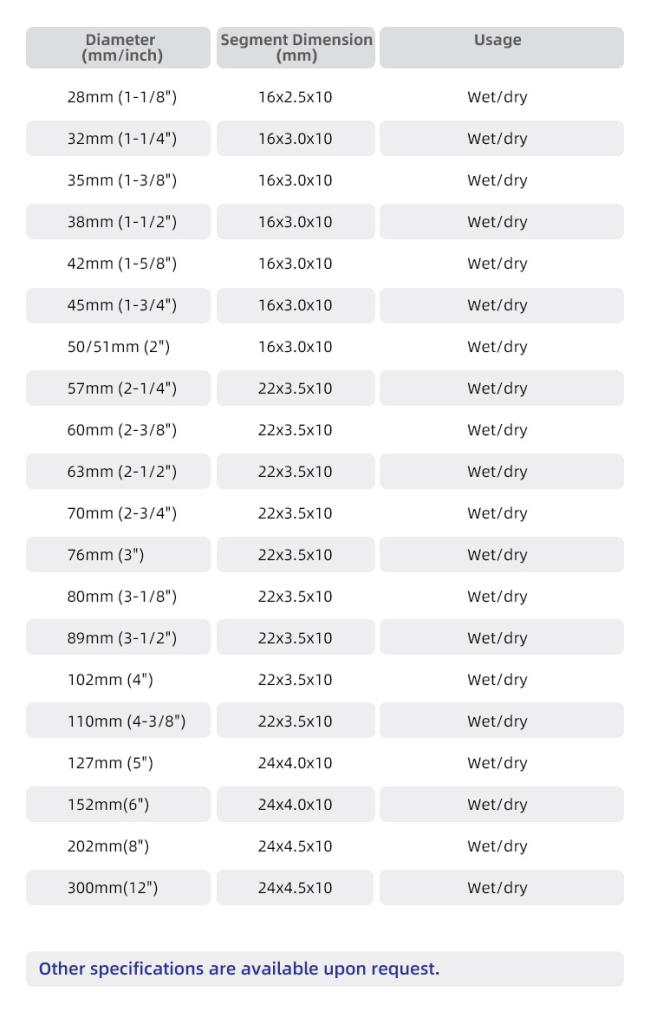Click the Segment Dimension (mm) column header
650x1031 pixels.
pos(296,47)
